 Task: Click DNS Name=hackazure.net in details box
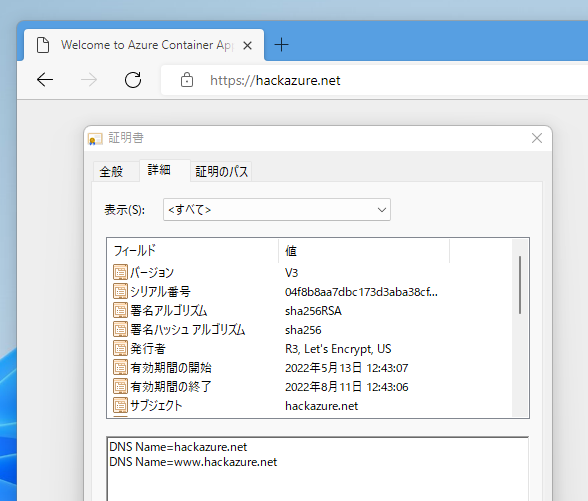coord(178,447)
